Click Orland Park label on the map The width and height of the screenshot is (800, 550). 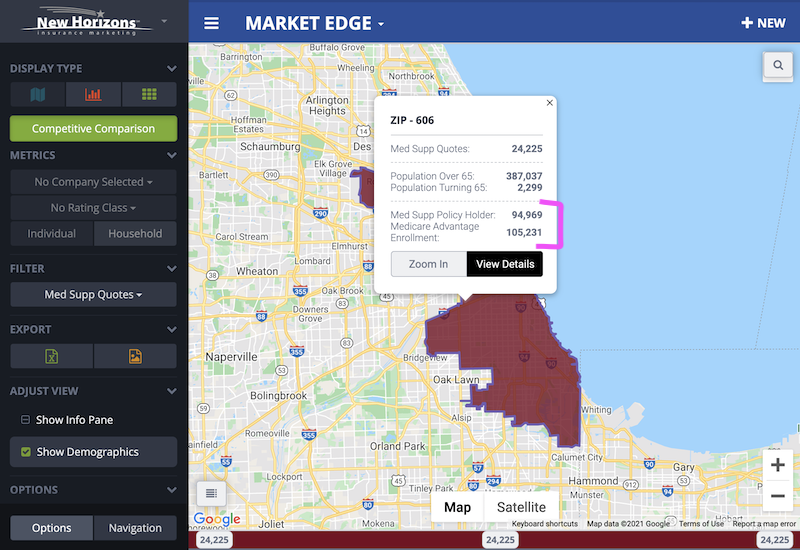(x=397, y=446)
